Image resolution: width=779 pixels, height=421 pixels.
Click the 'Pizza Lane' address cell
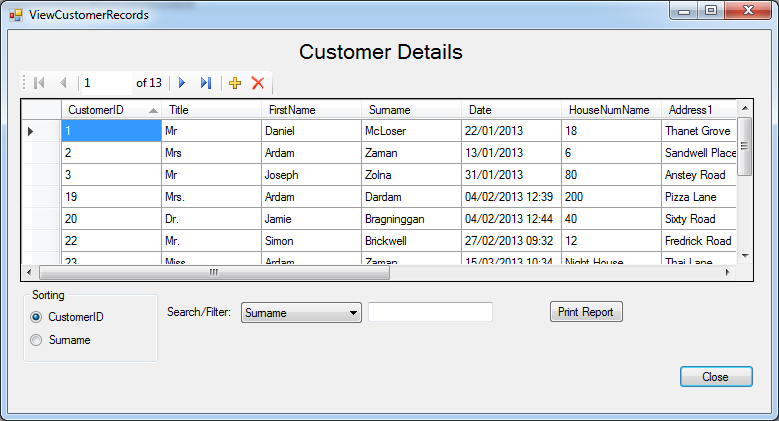coord(699,197)
